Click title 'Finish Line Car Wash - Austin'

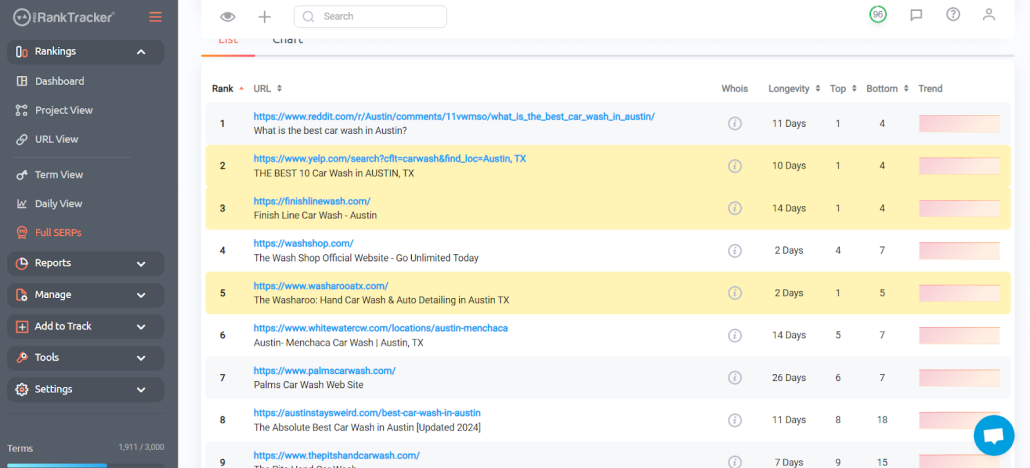[315, 216]
